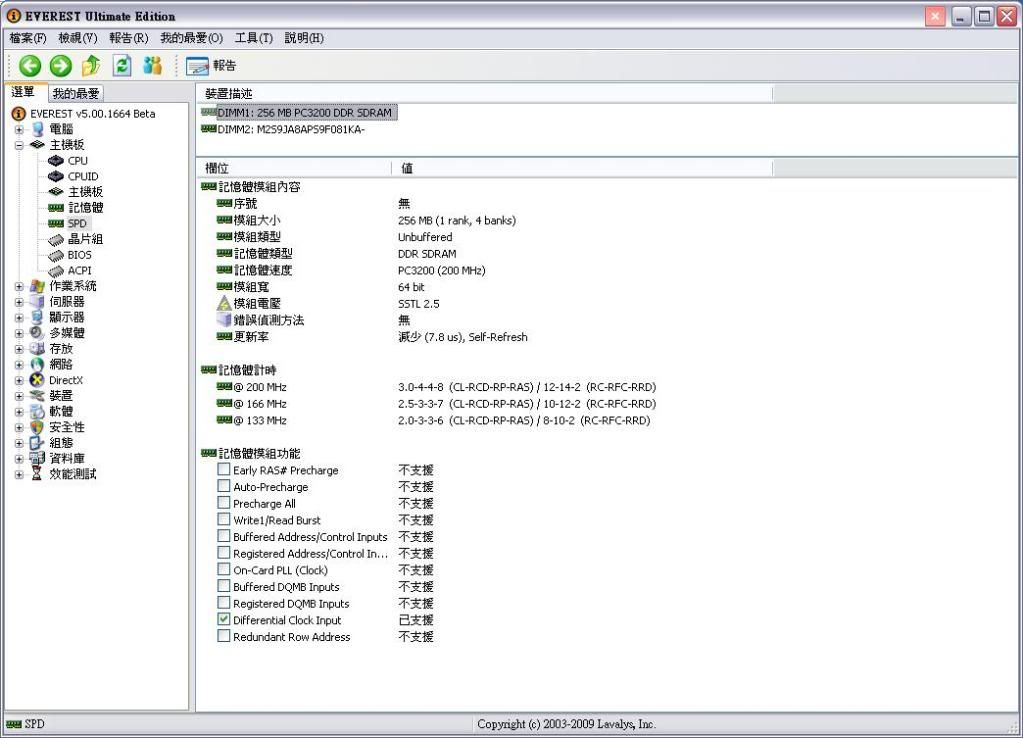The width and height of the screenshot is (1023, 738).
Task: Click the 網路 network globe icon
Action: [37, 364]
